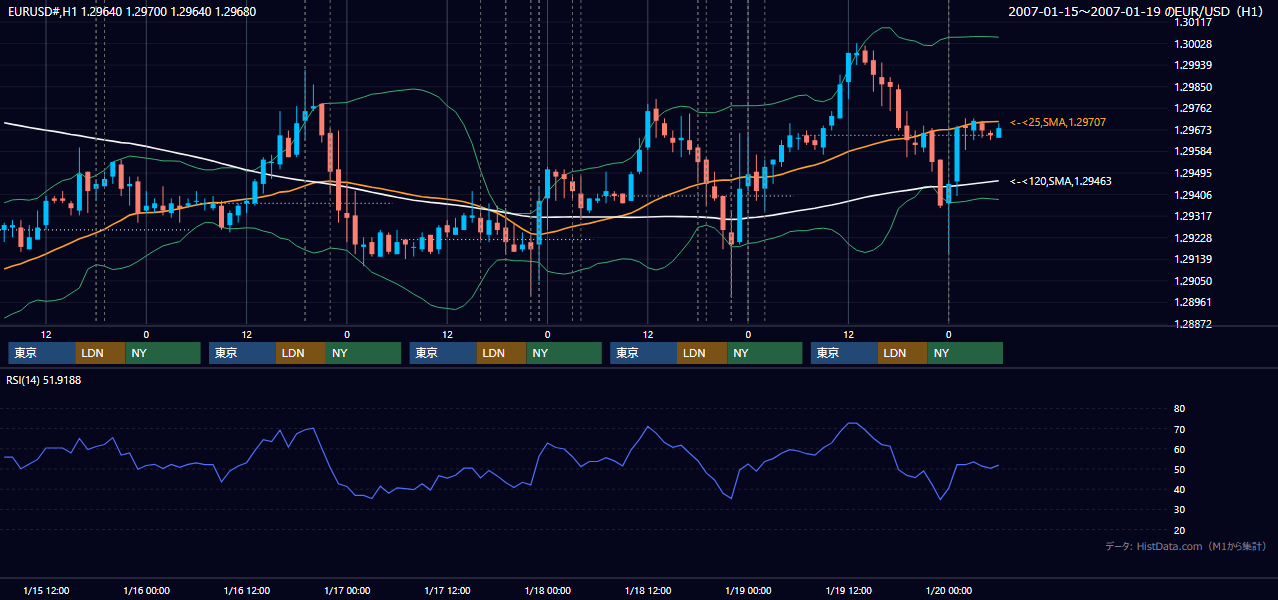
Task: Select the 1/18 12:00 date label
Action: [648, 591]
